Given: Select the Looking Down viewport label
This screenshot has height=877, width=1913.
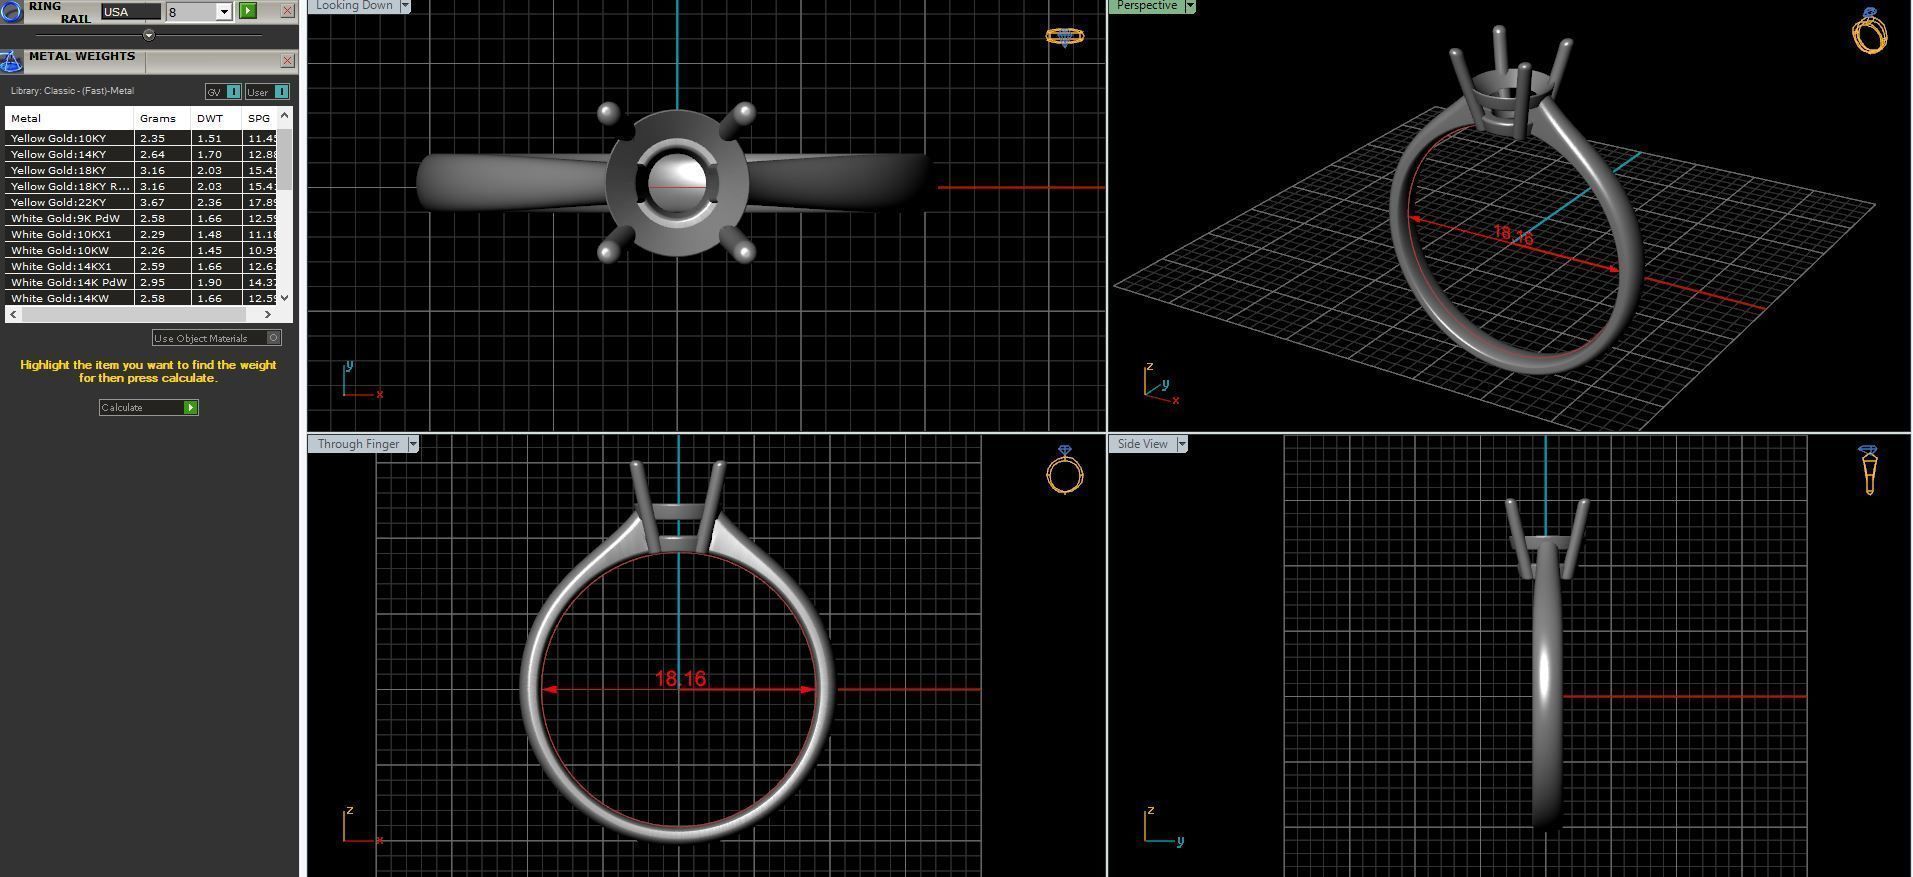Looking at the screenshot, I should click(354, 5).
